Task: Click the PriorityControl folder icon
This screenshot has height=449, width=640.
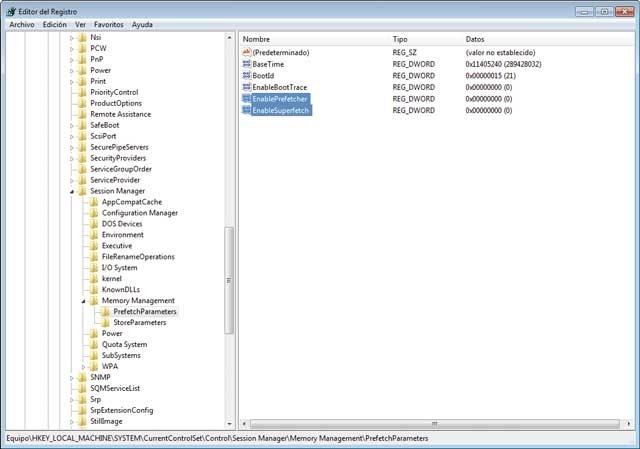Action: click(82, 93)
